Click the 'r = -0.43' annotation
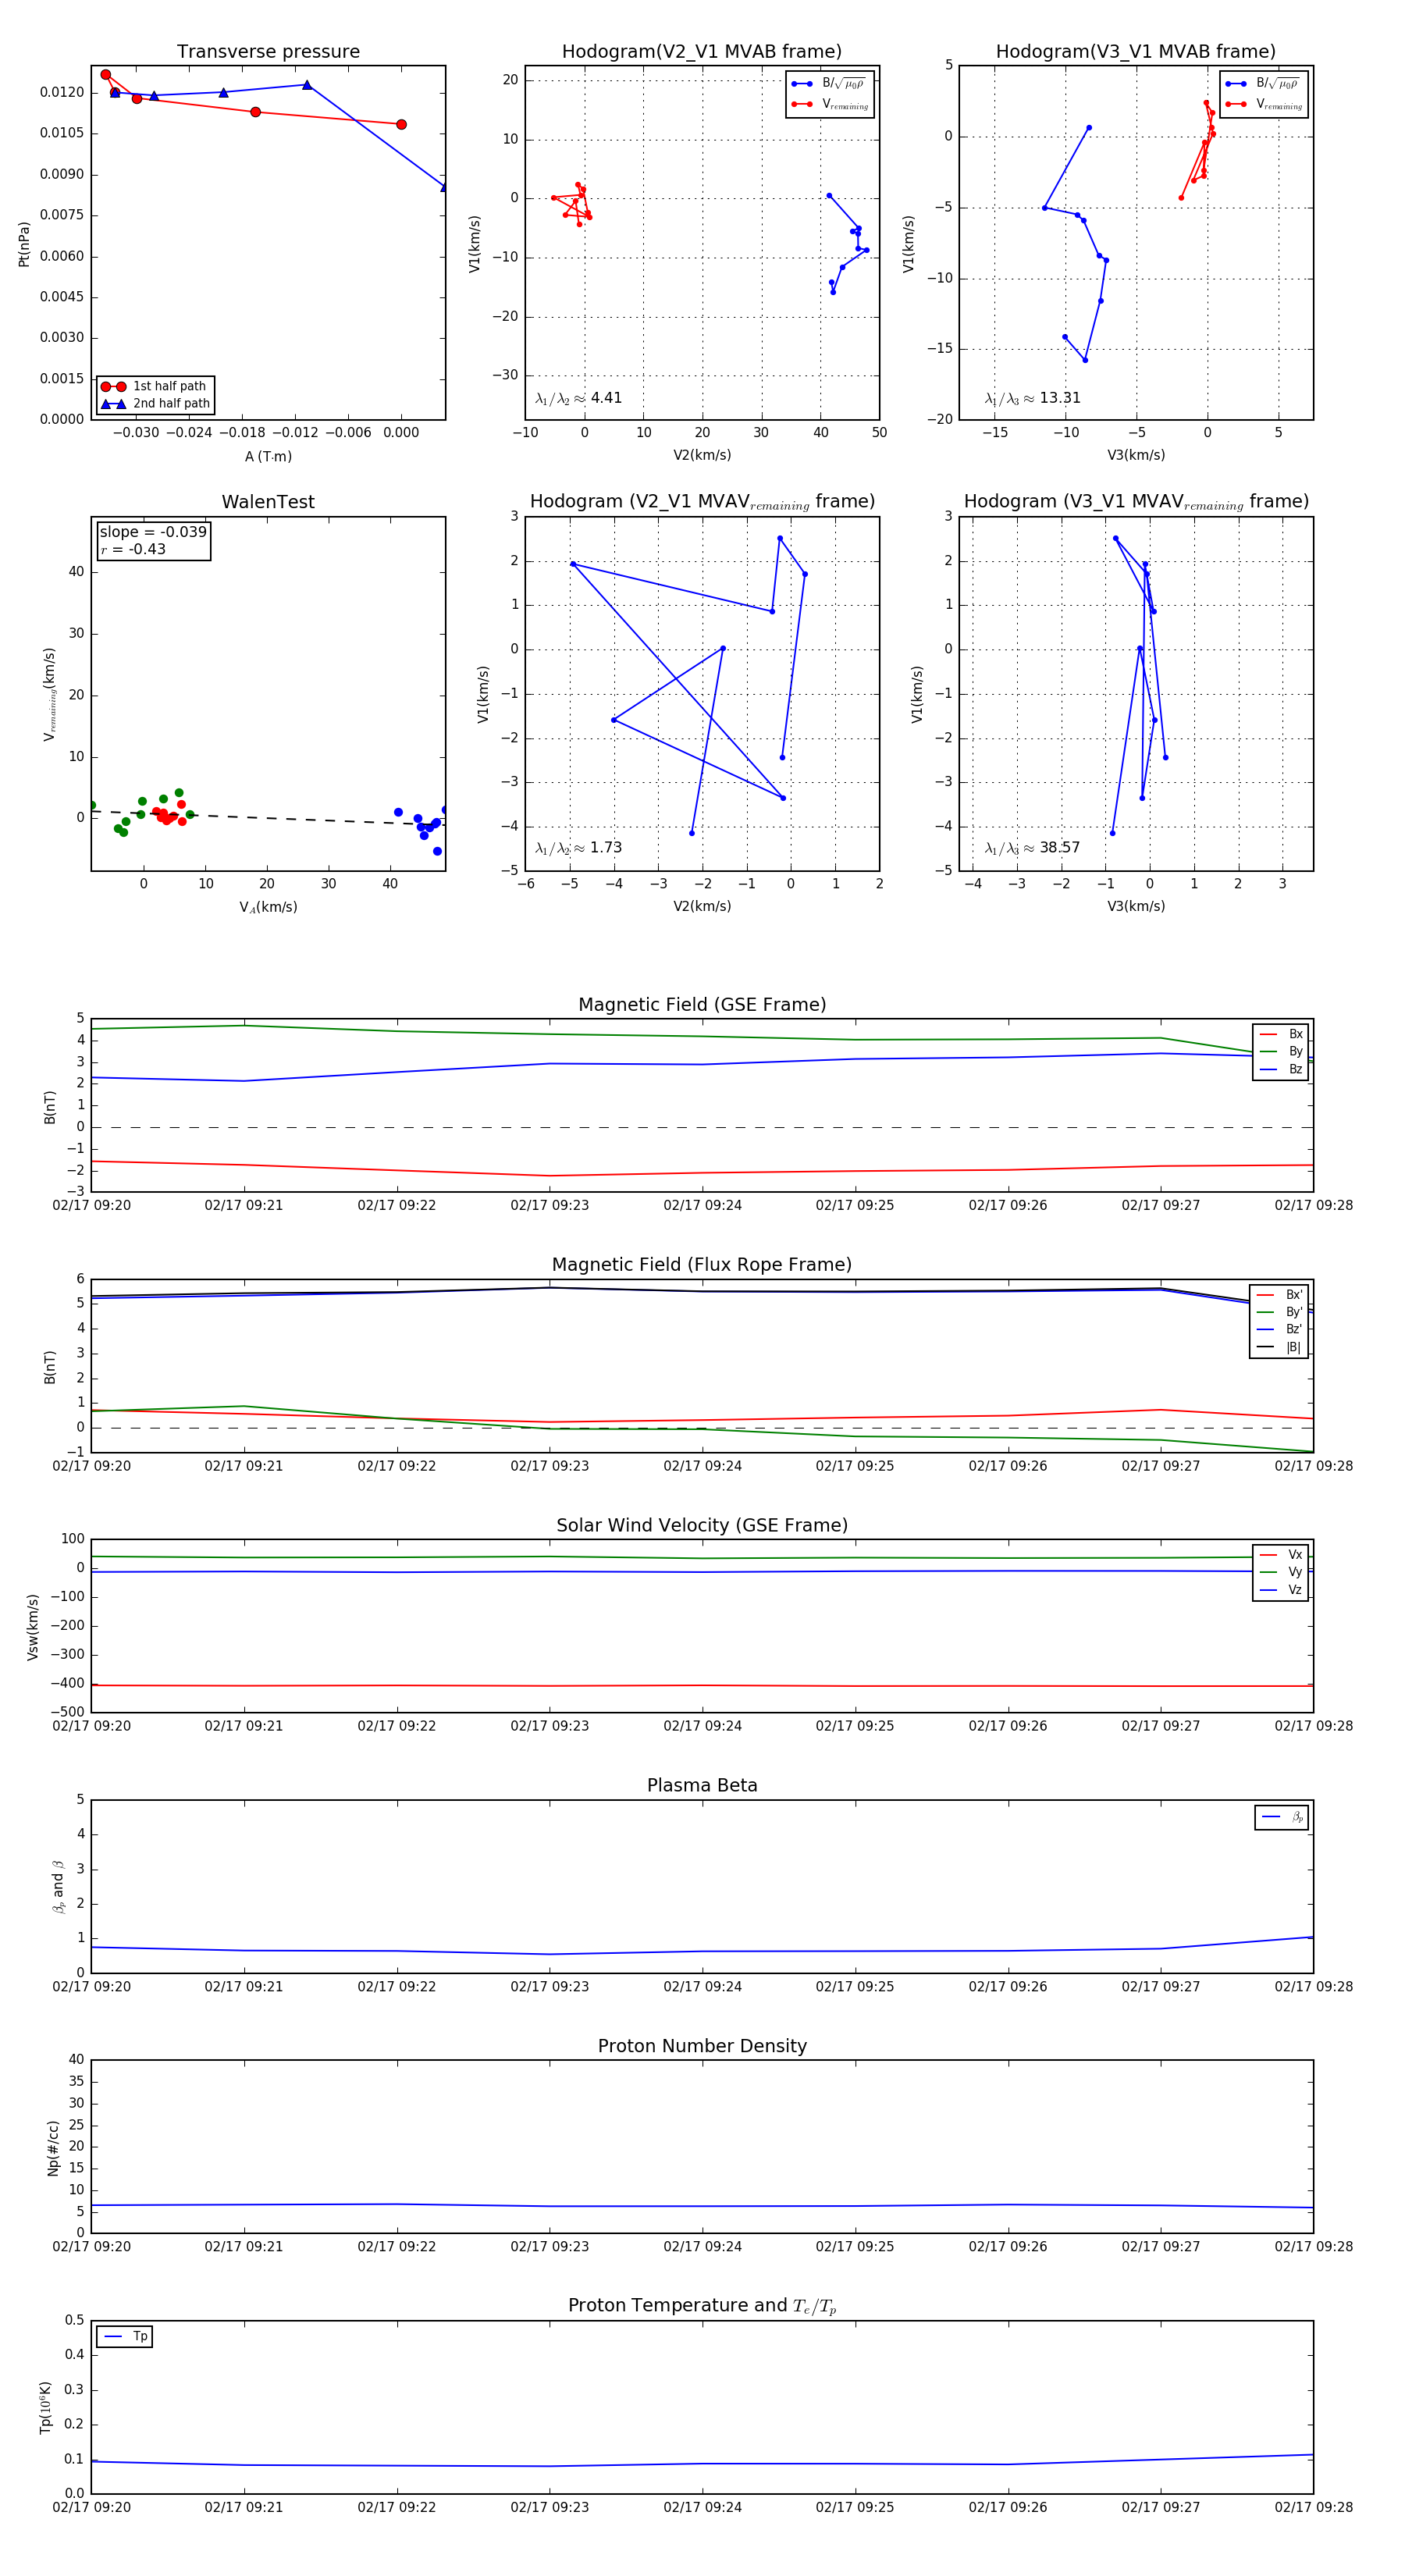Image resolution: width=1405 pixels, height=2576 pixels. (x=133, y=550)
